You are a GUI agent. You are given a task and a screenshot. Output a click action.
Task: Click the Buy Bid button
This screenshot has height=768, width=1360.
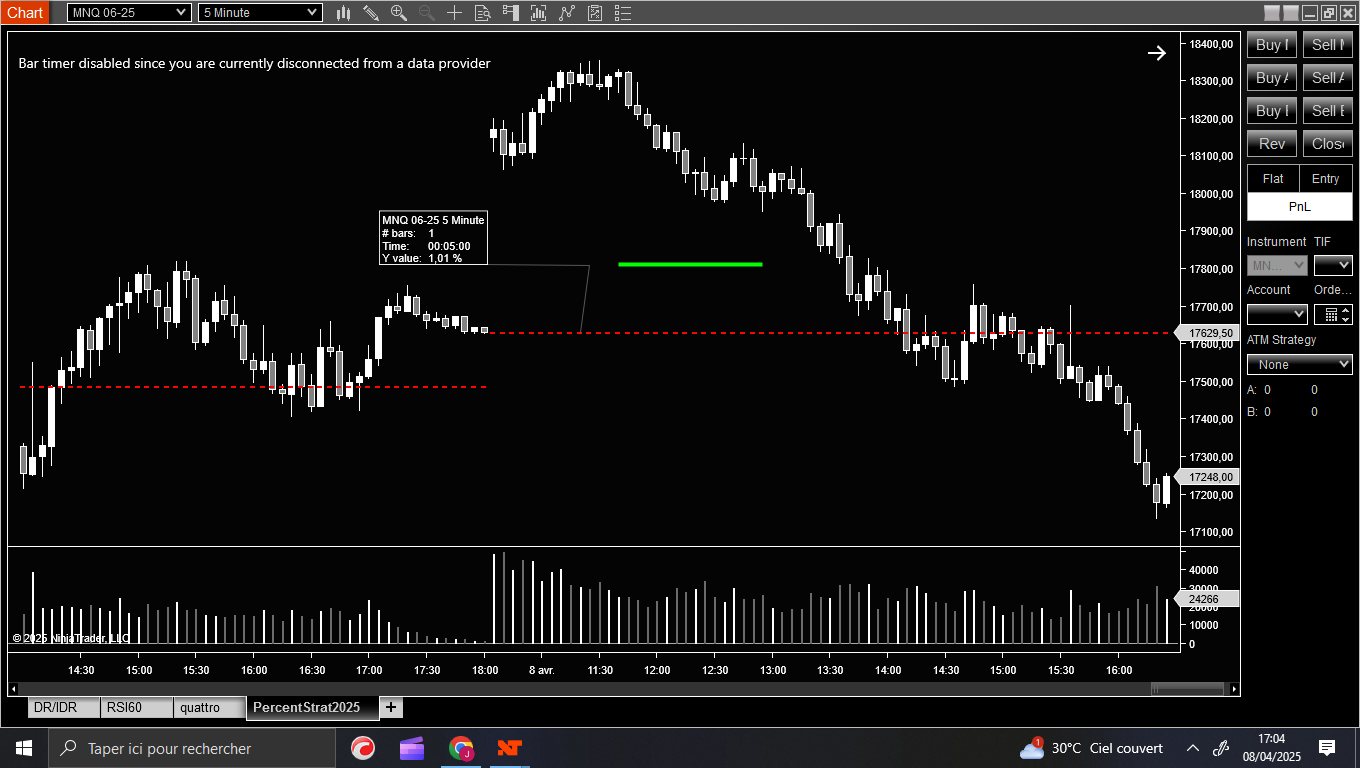tap(1272, 111)
